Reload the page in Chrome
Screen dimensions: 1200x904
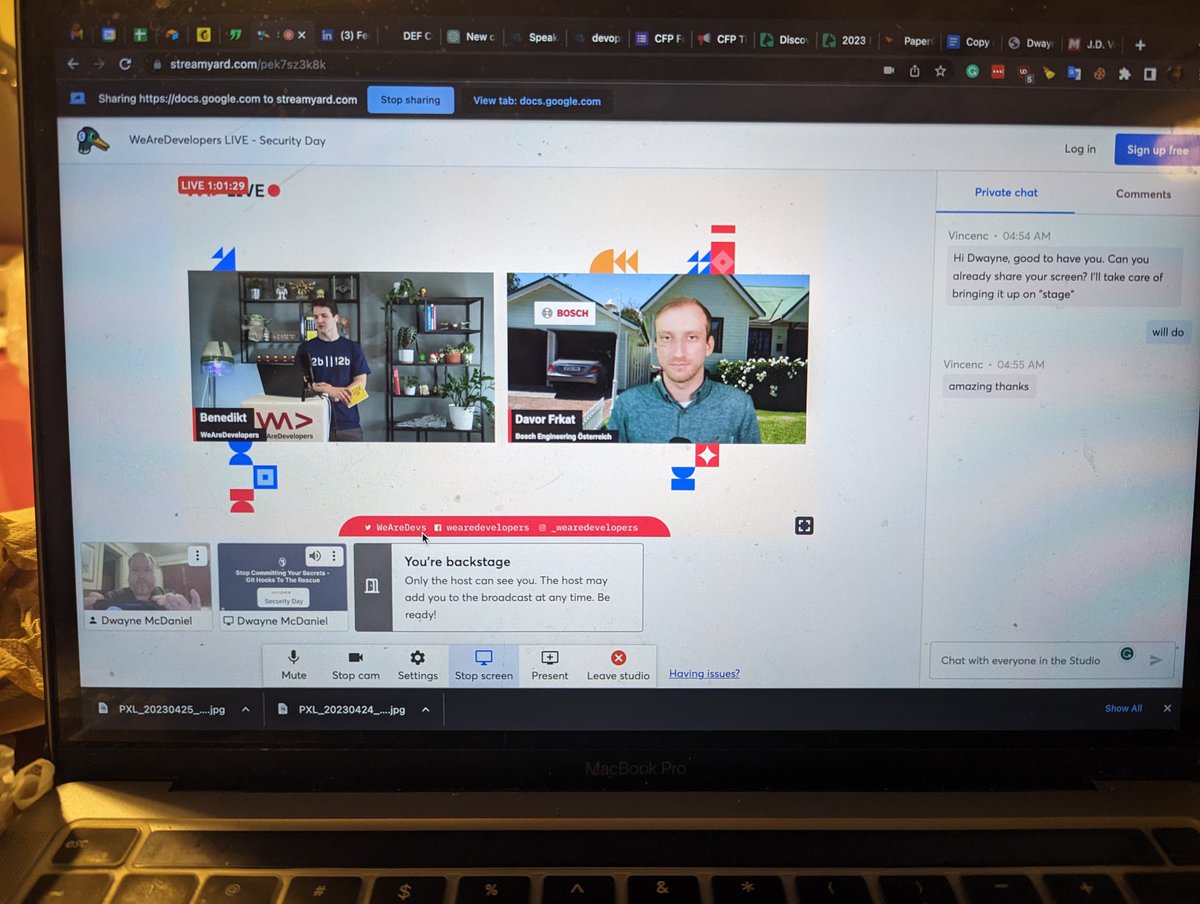(125, 64)
